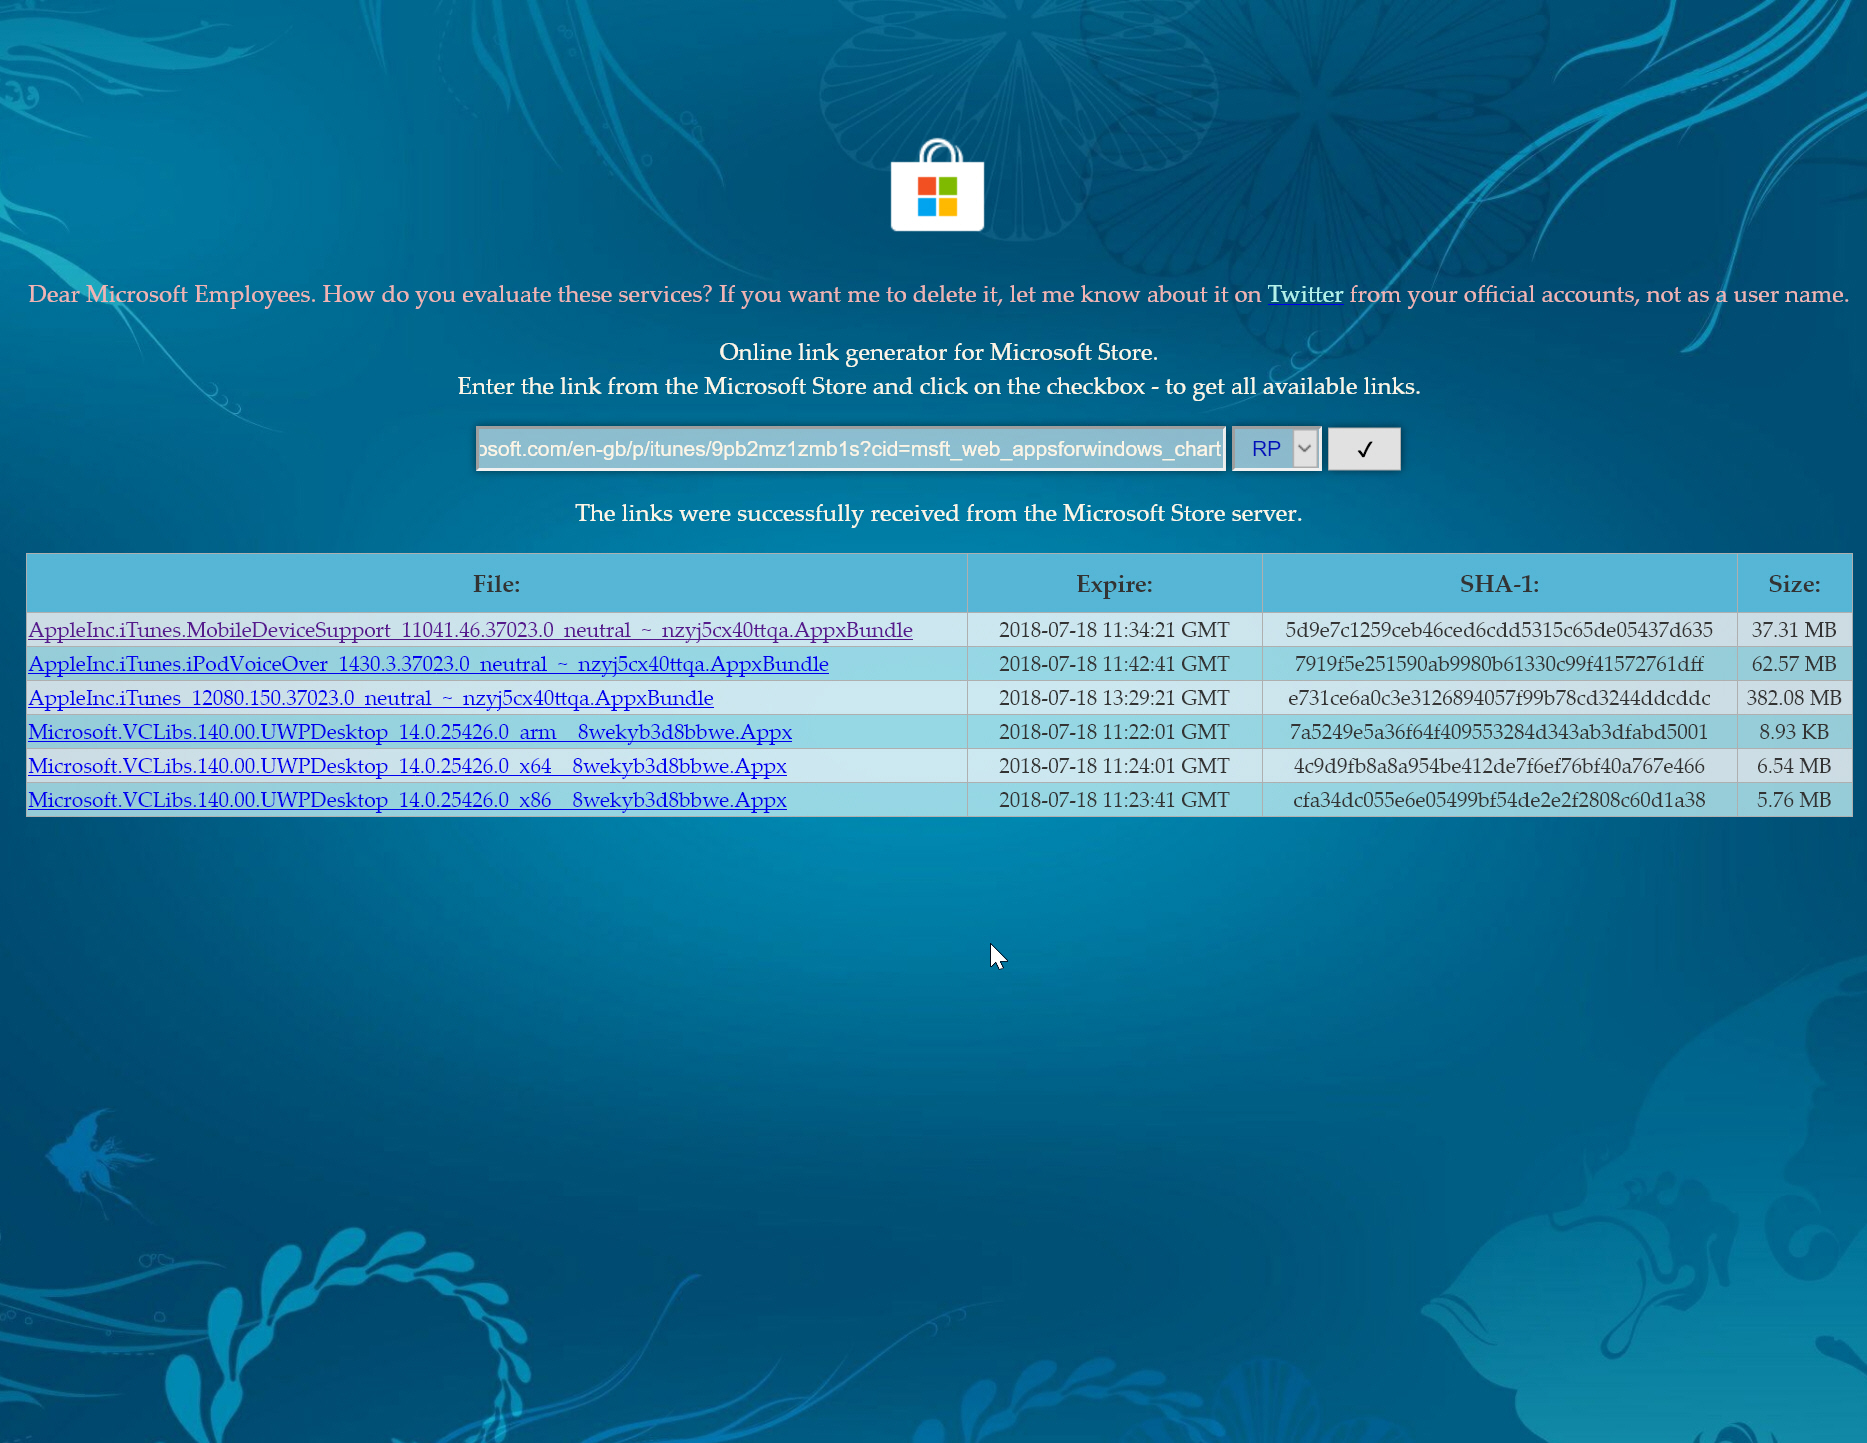The image size is (1867, 1443).
Task: Click the 5.76 MB size cell
Action: click(1794, 800)
